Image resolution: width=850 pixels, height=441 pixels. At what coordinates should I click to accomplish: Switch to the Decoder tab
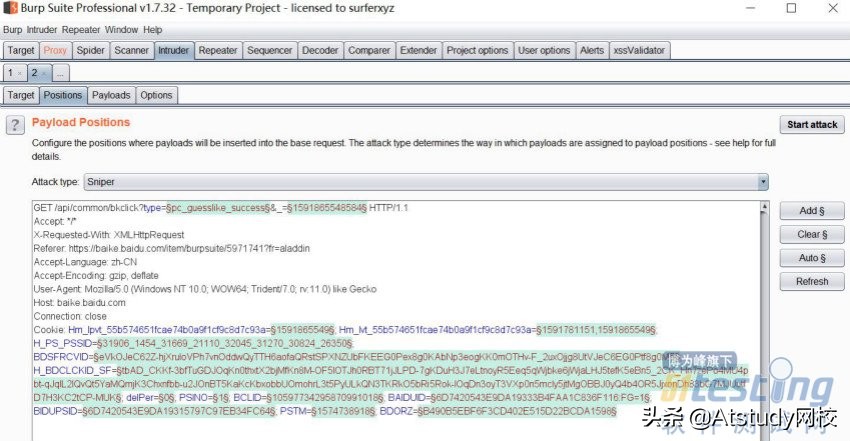click(x=320, y=50)
